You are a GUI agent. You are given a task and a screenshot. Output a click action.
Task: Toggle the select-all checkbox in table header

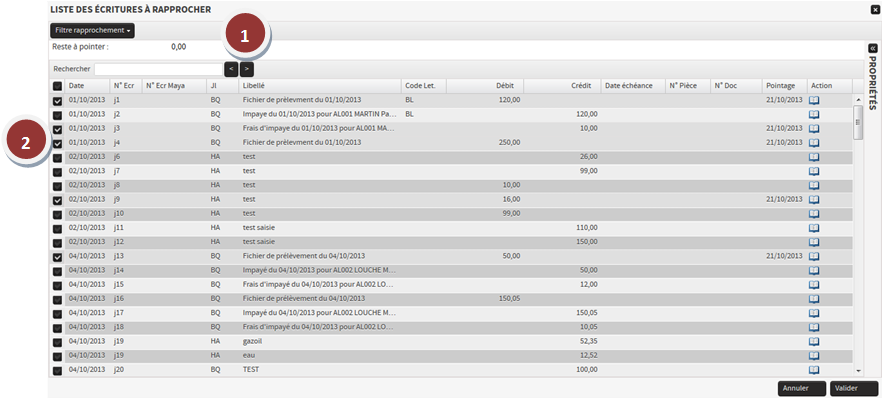tap(57, 87)
